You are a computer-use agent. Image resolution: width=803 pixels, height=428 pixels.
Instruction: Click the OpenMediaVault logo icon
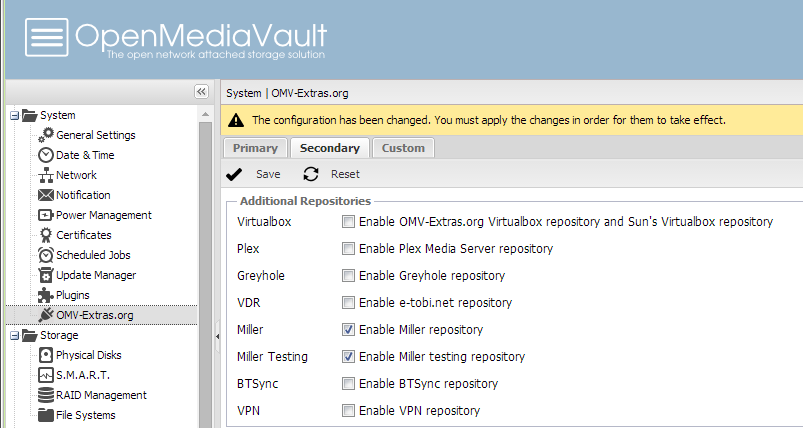tap(47, 37)
